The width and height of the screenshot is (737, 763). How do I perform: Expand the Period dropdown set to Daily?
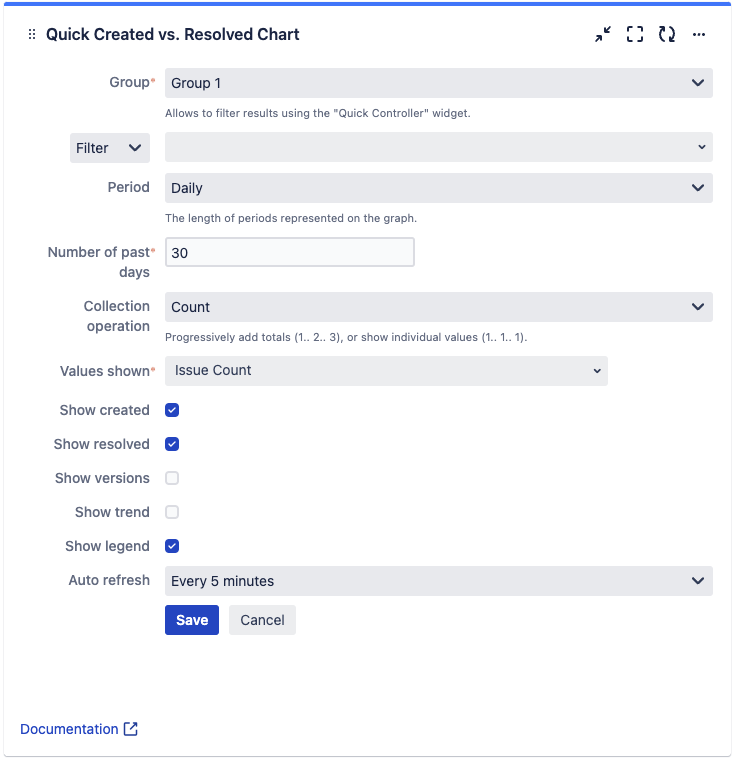(438, 188)
